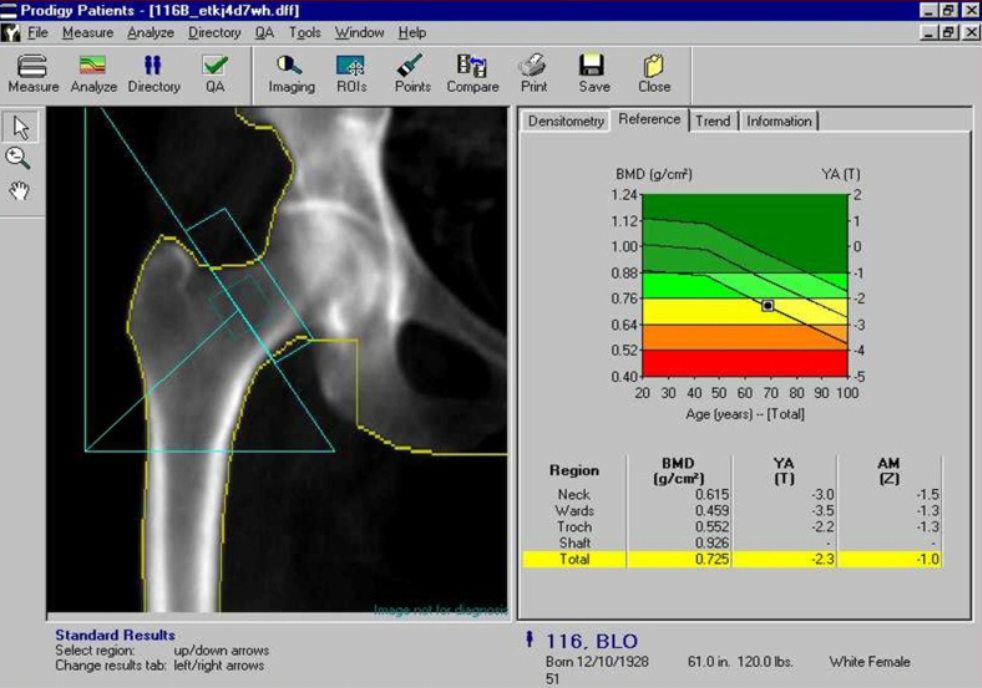Click the Measure toolbar icon
This screenshot has height=688, width=982.
coord(34,73)
